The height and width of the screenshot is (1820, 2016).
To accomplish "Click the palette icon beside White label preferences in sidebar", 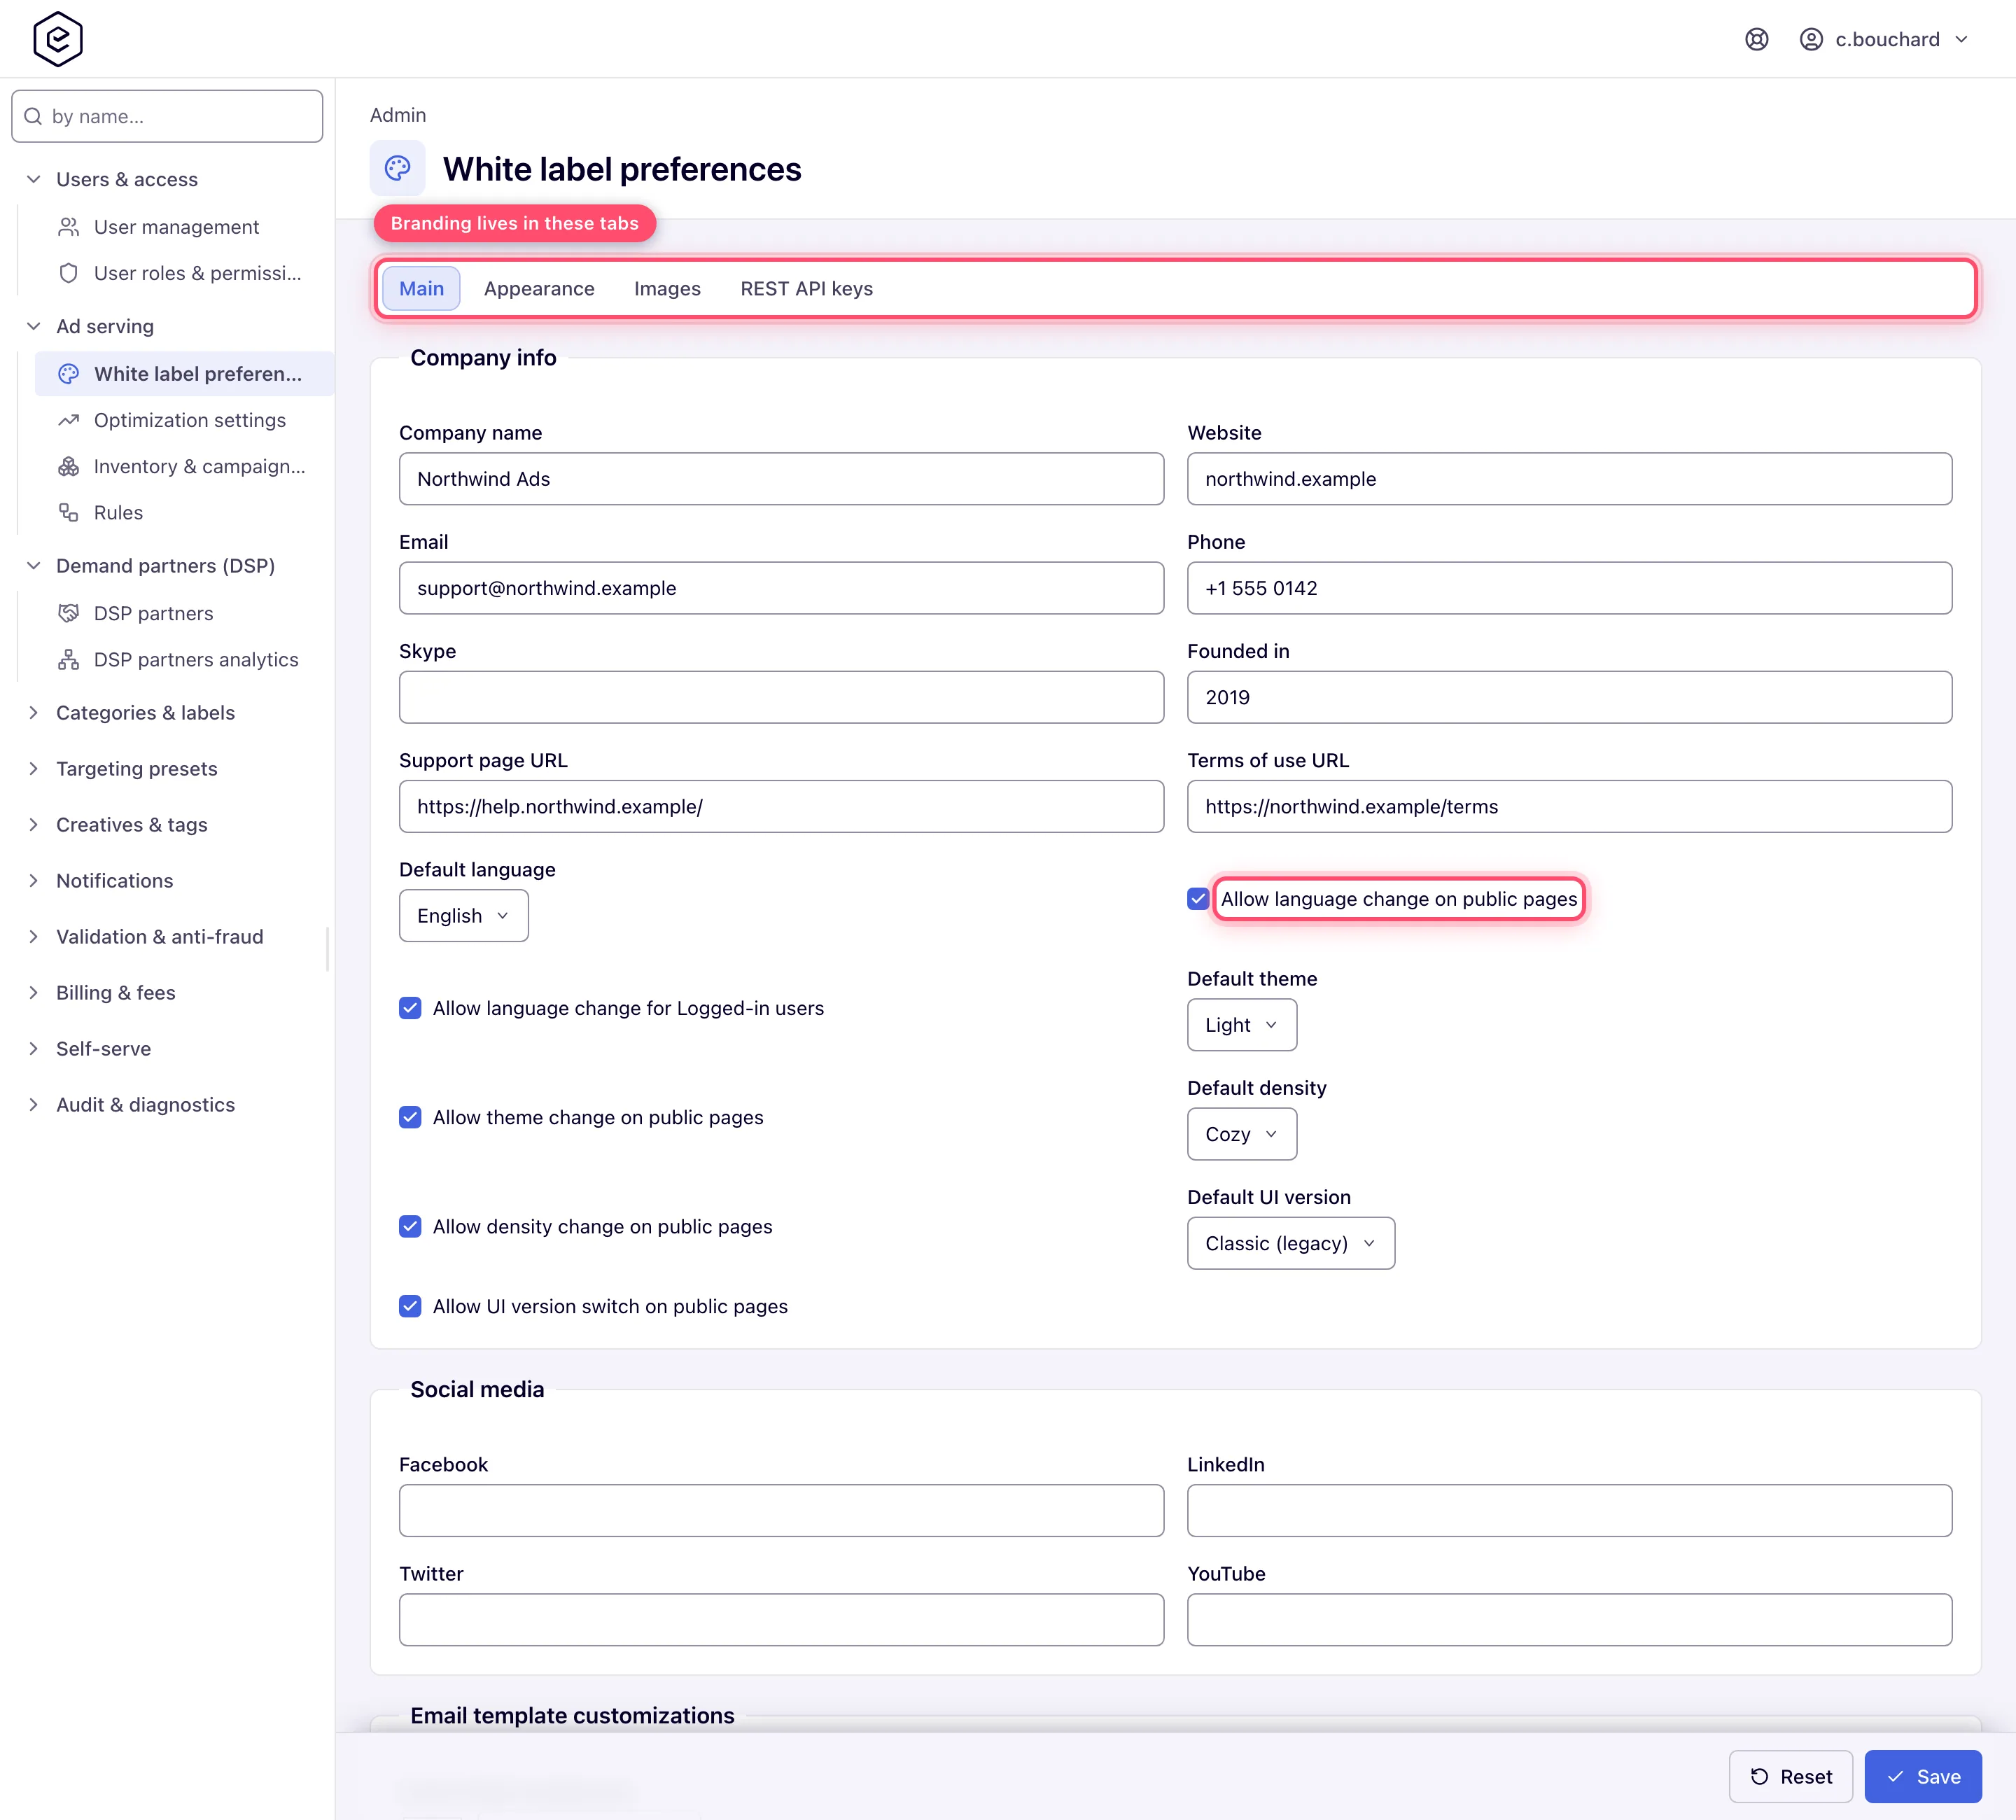I will 68,374.
